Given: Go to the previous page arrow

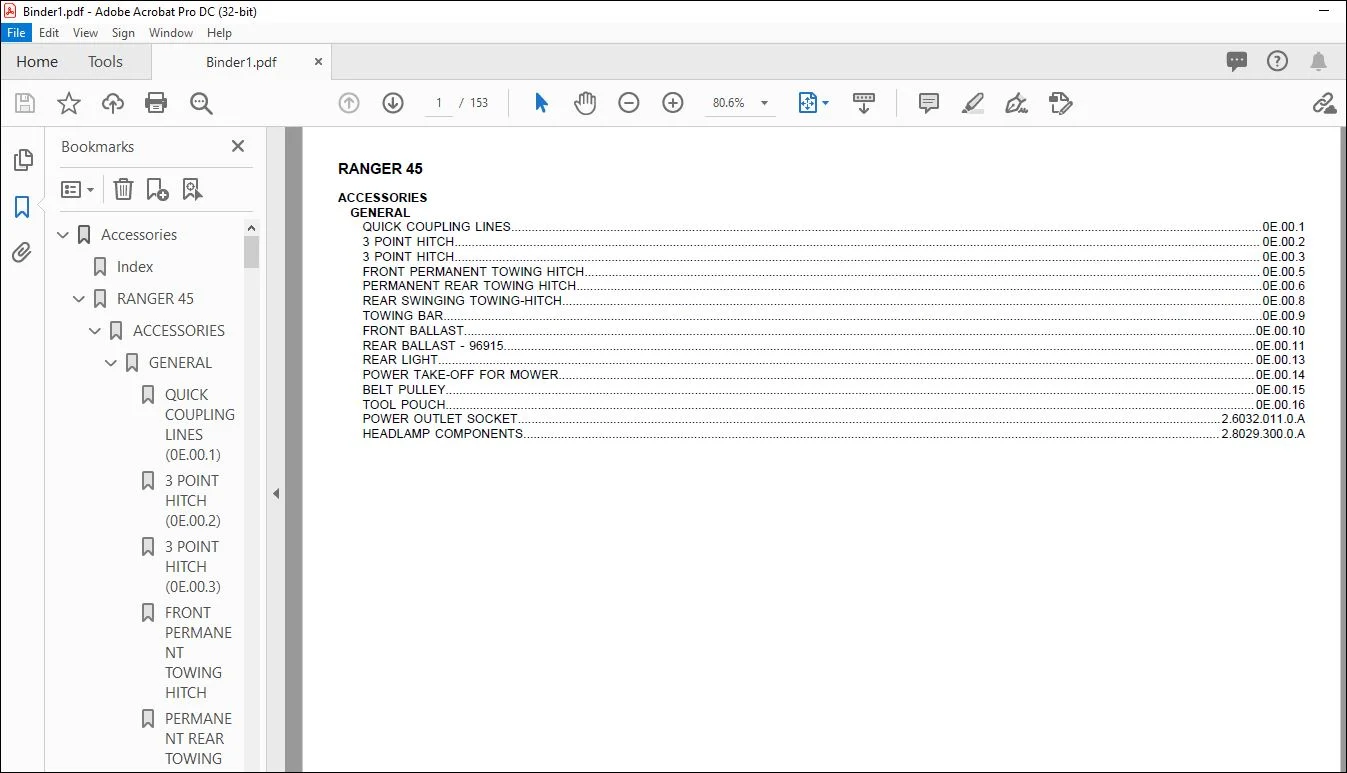Looking at the screenshot, I should point(349,103).
